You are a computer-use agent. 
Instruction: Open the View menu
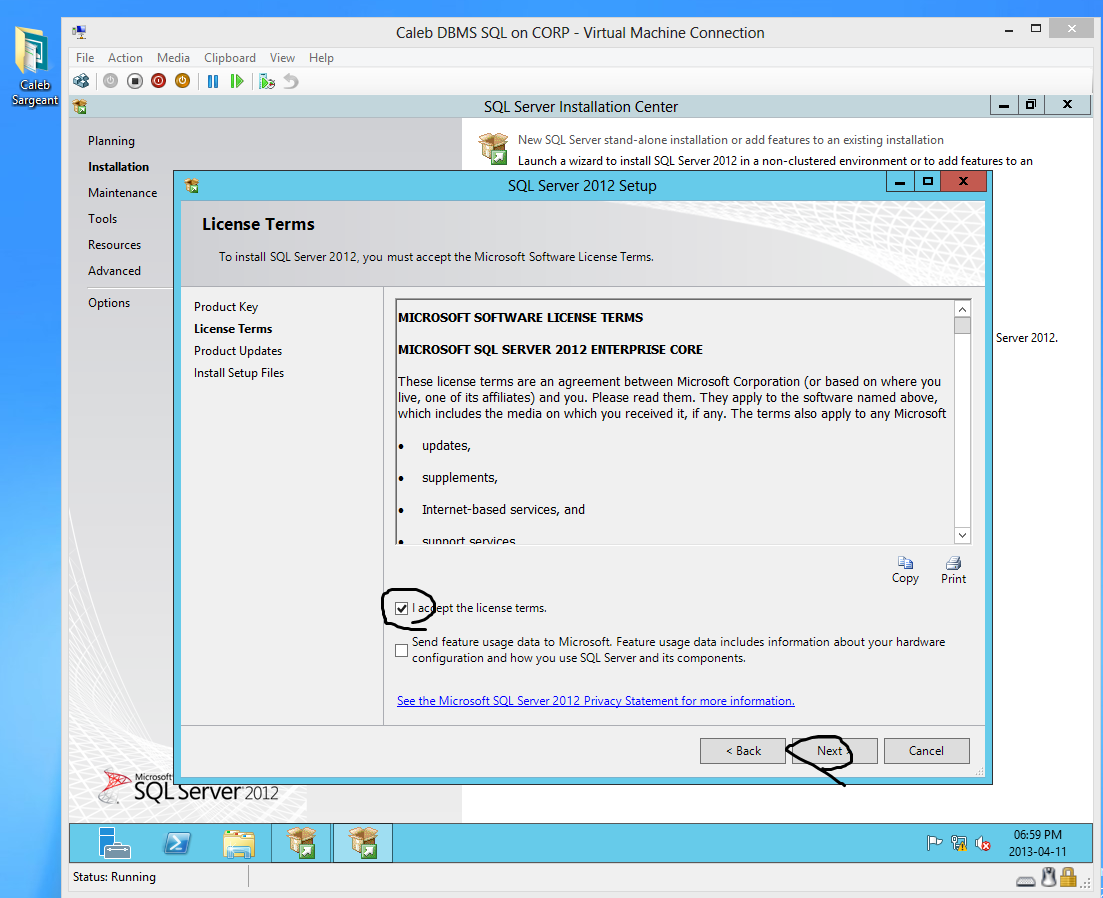point(282,58)
